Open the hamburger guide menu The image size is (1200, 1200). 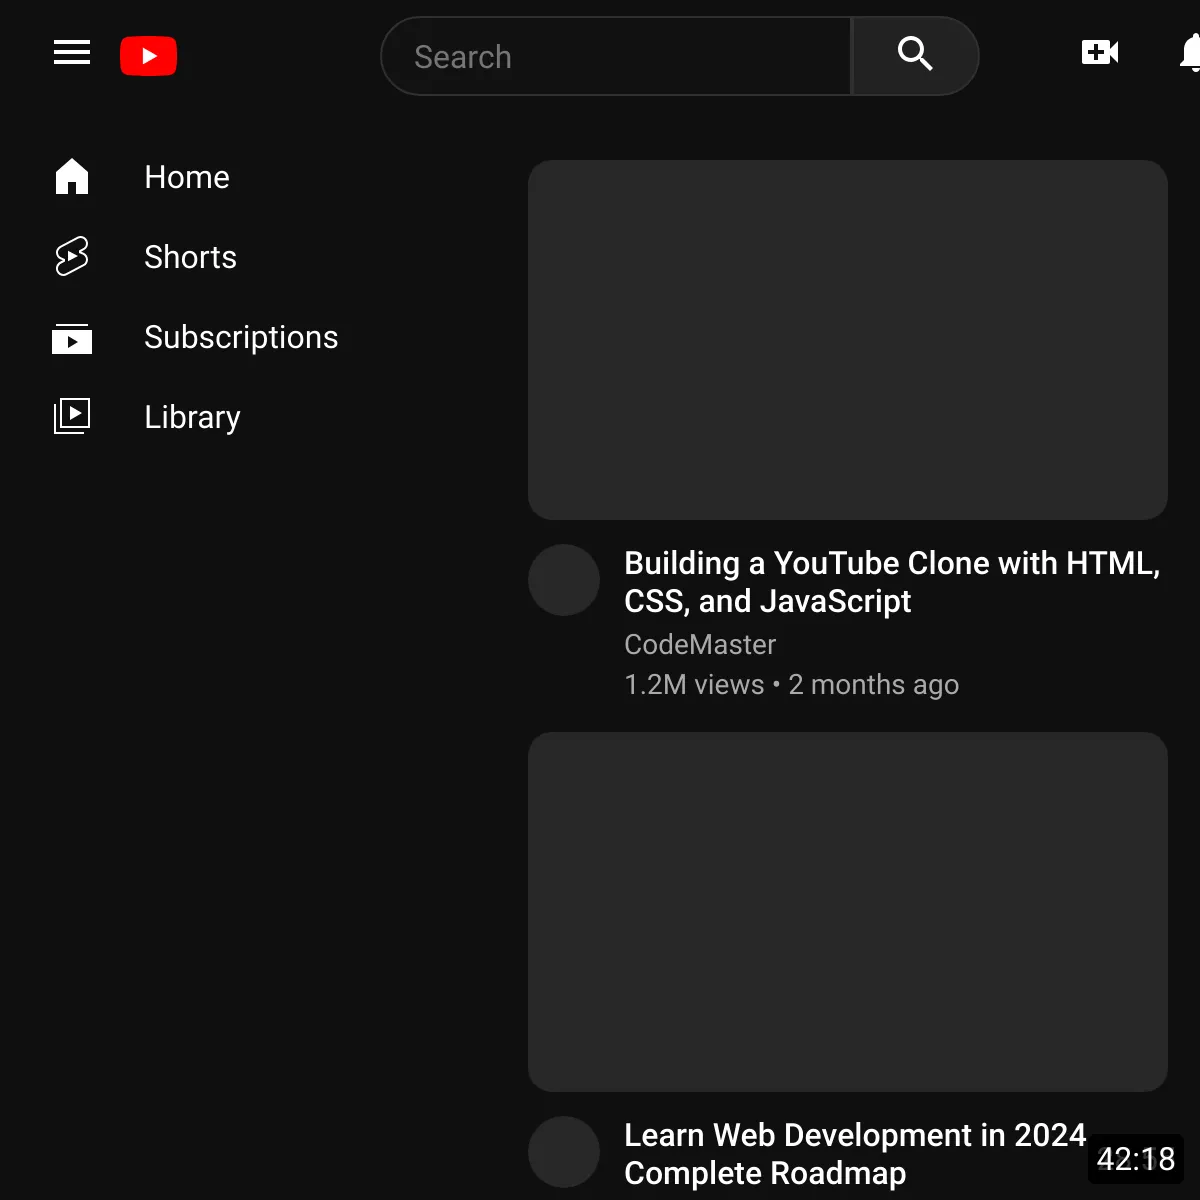coord(72,53)
